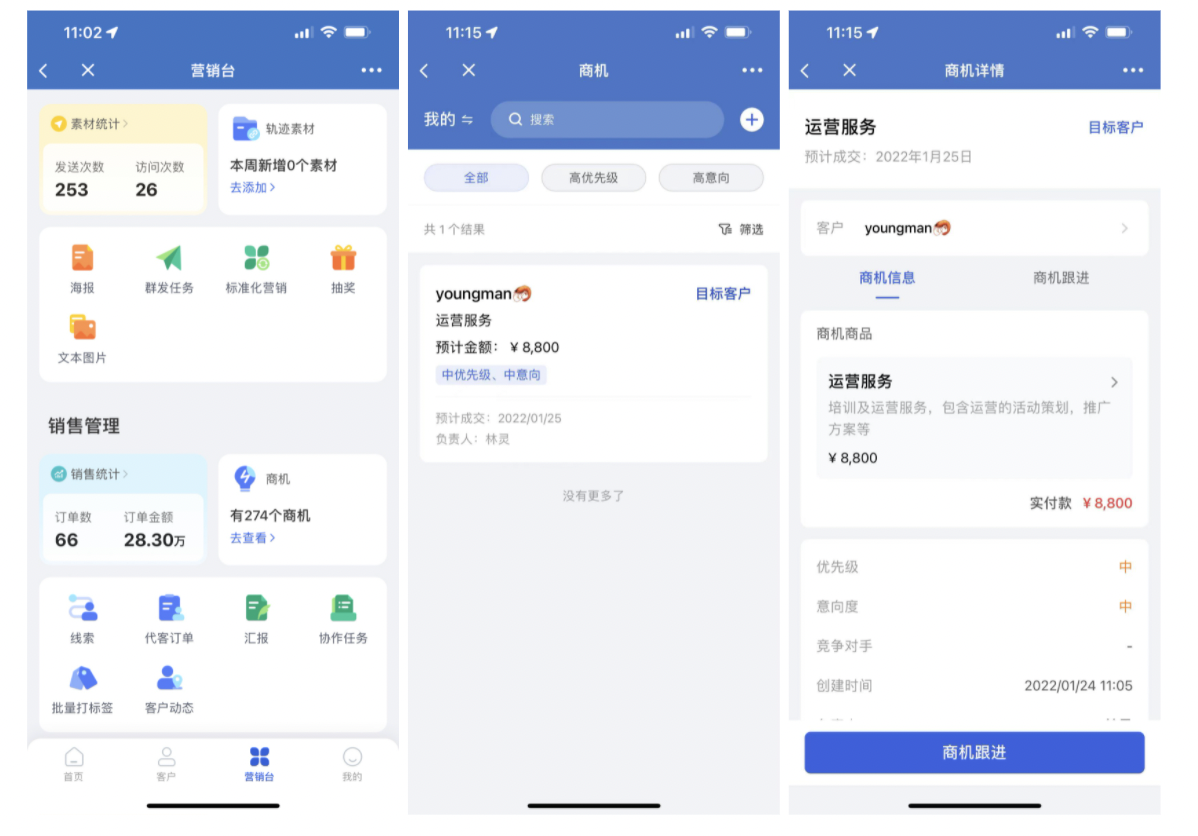The width and height of the screenshot is (1198, 836).
Task: Follow the 去查看 link under 商机
Action: [252, 538]
